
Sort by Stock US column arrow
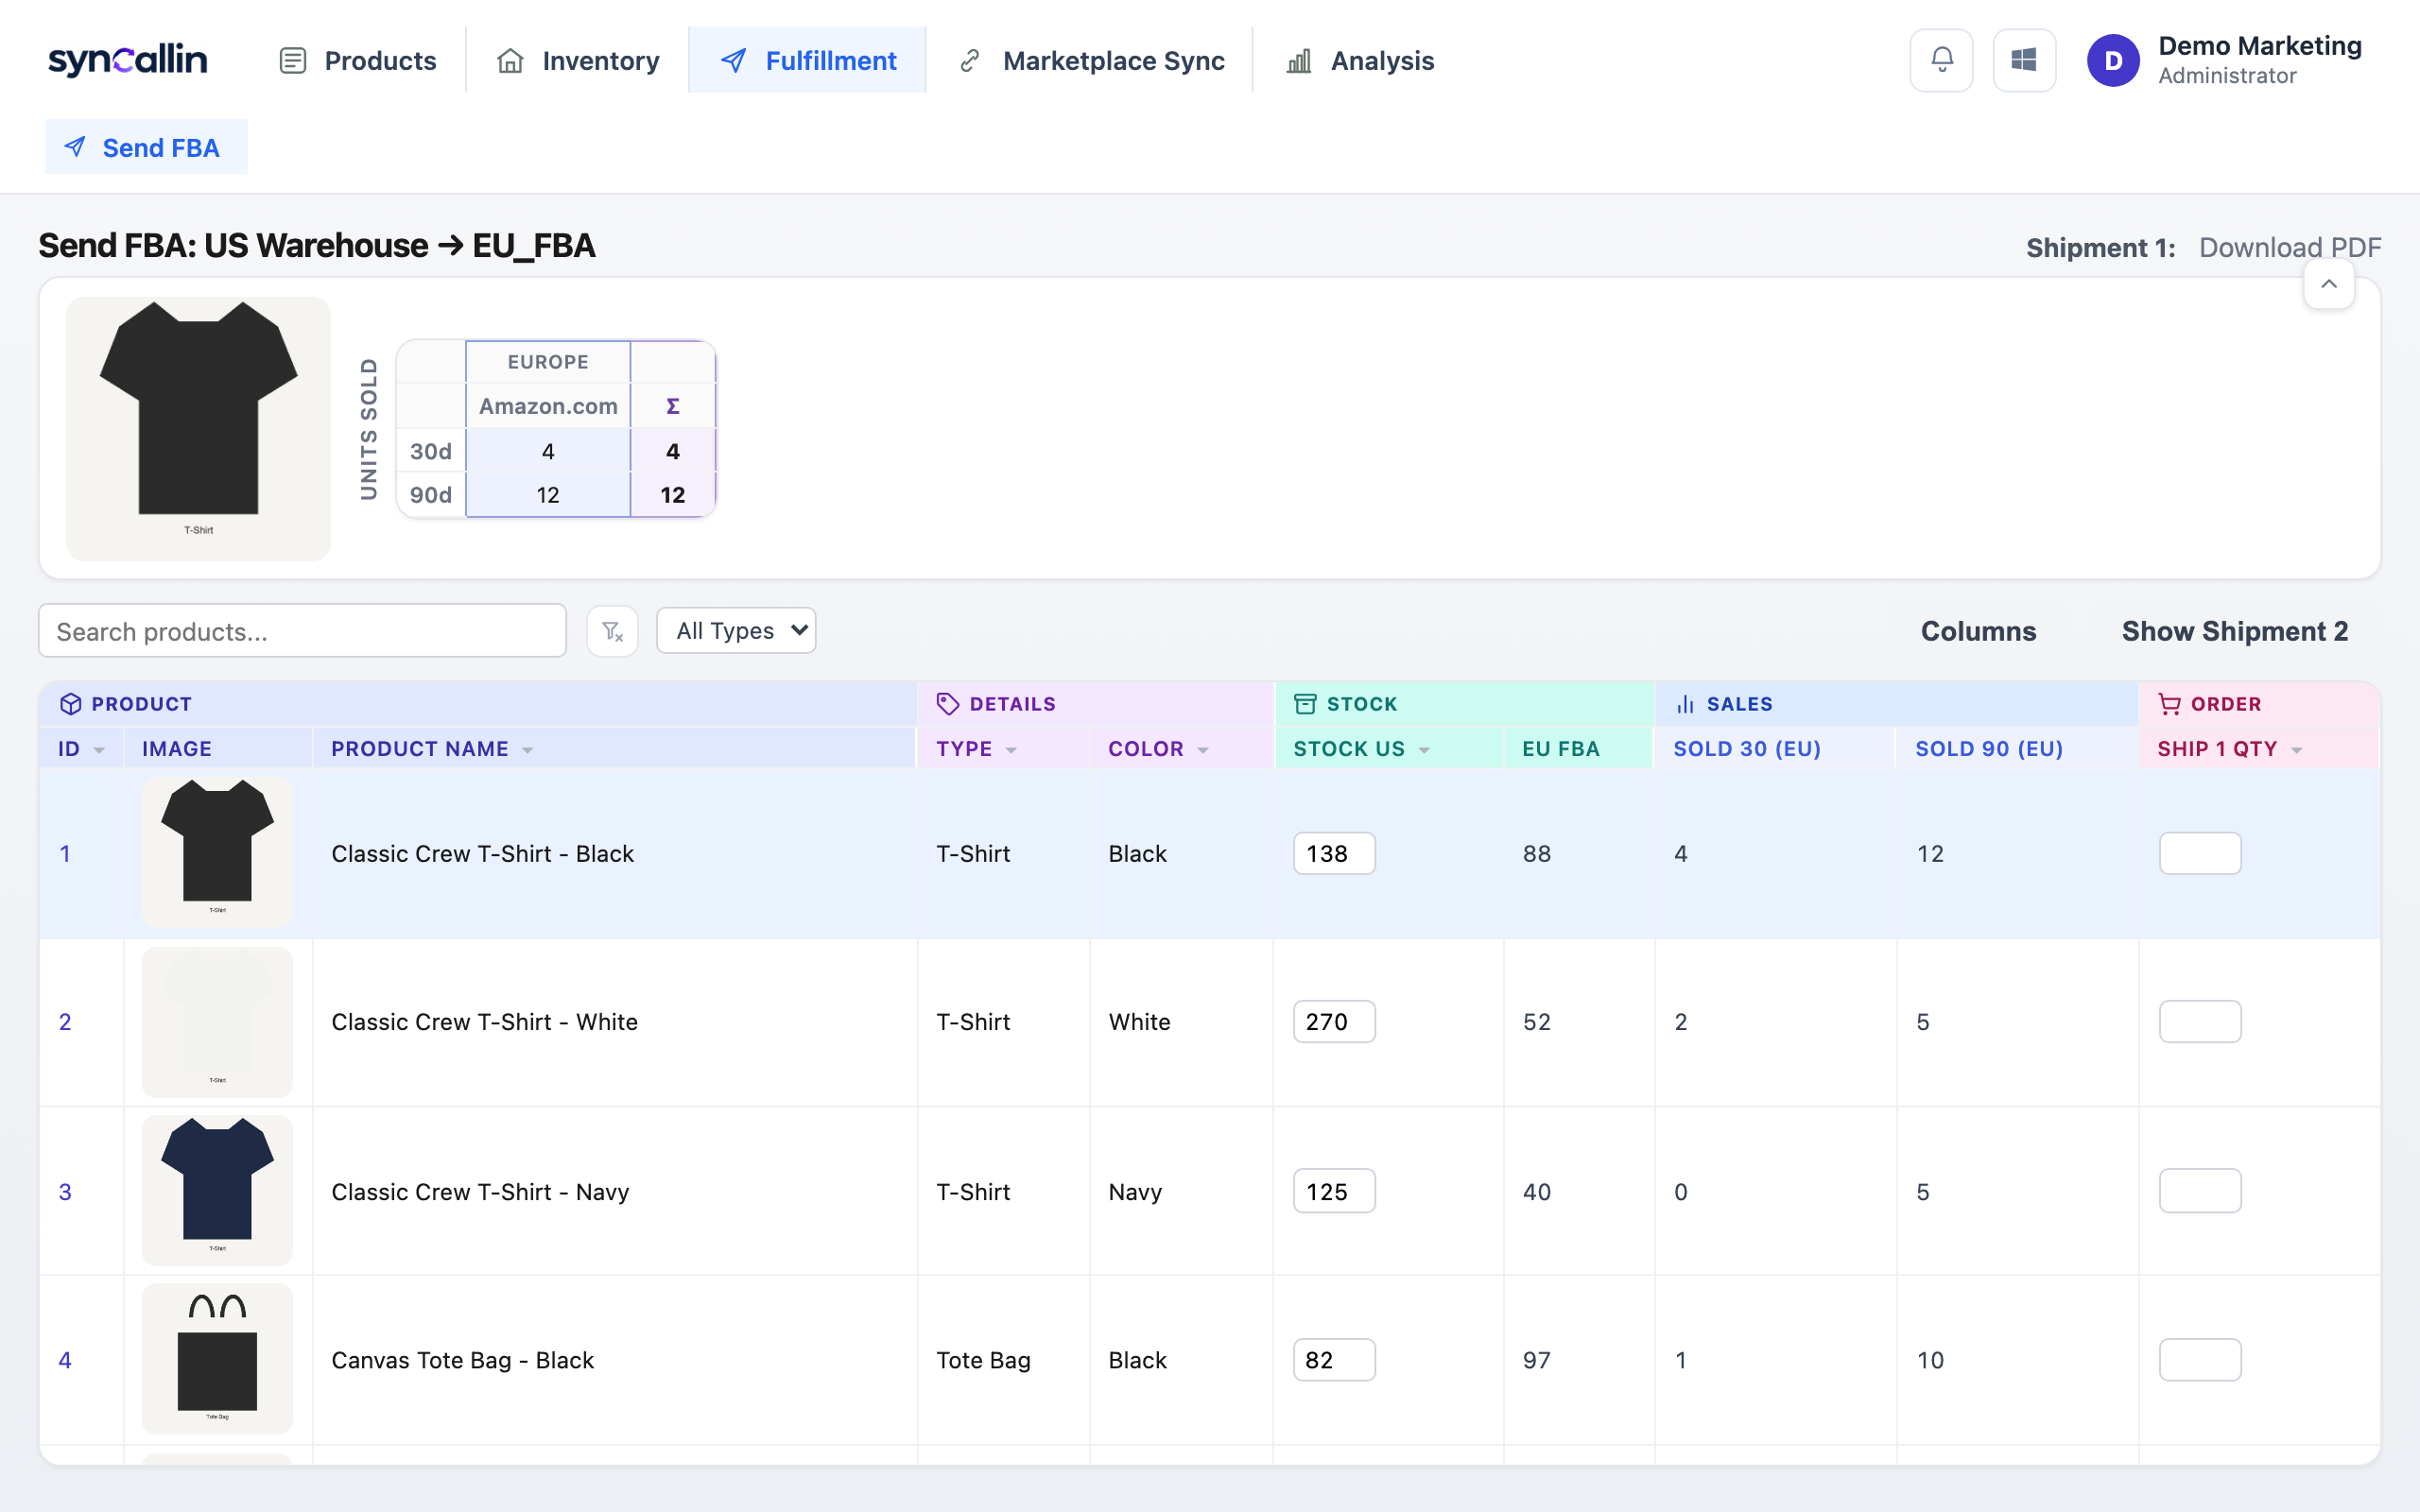pyautogui.click(x=1424, y=750)
